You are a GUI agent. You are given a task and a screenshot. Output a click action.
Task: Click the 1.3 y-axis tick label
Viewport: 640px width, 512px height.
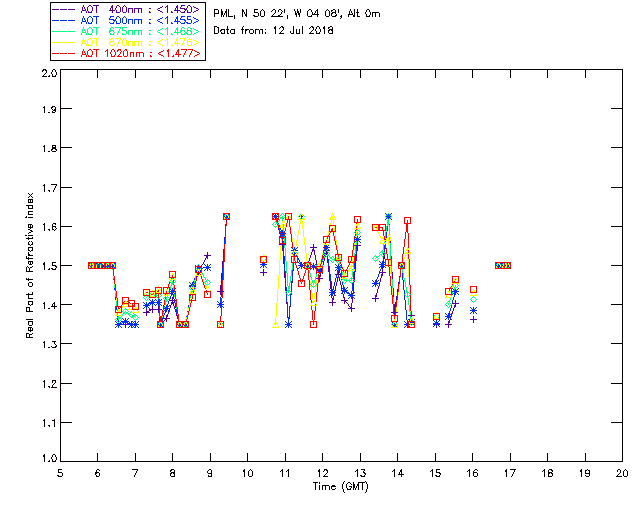tap(49, 344)
